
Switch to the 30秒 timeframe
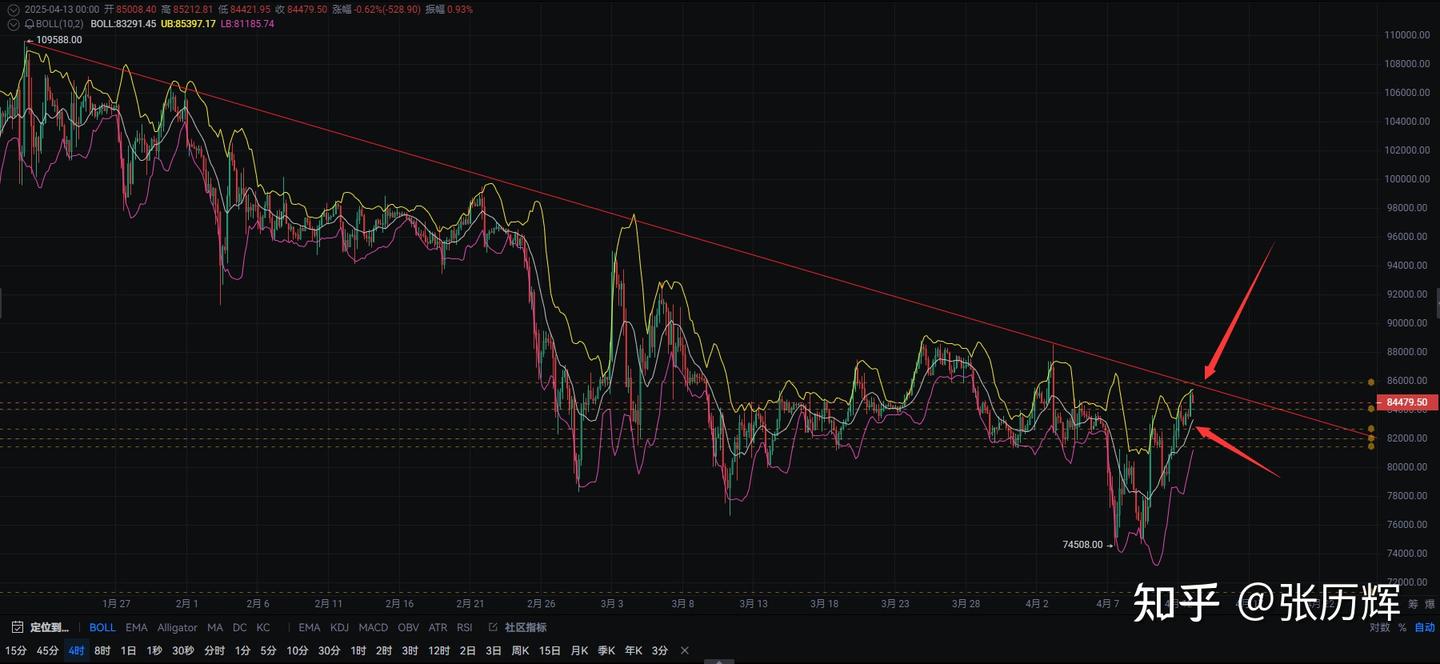(183, 651)
